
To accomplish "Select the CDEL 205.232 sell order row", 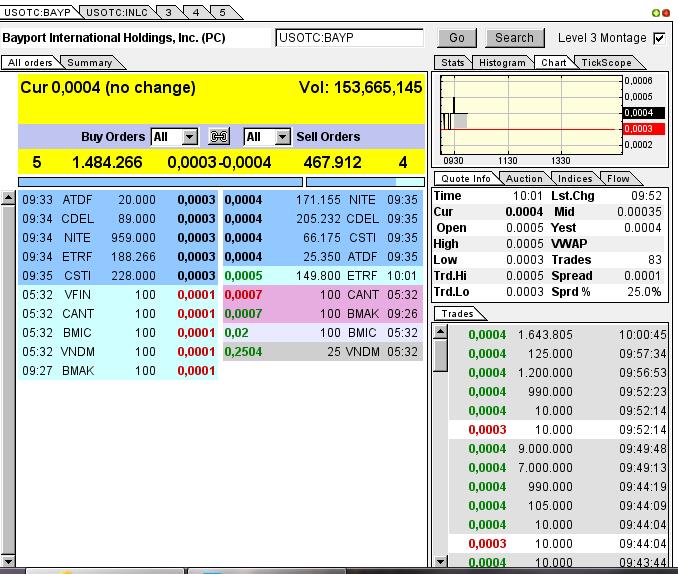I will 323,219.
